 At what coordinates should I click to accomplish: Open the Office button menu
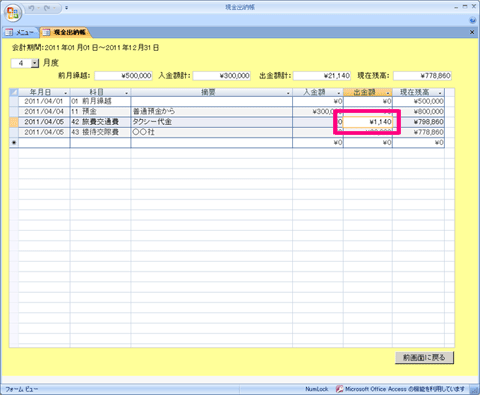pos(13,13)
